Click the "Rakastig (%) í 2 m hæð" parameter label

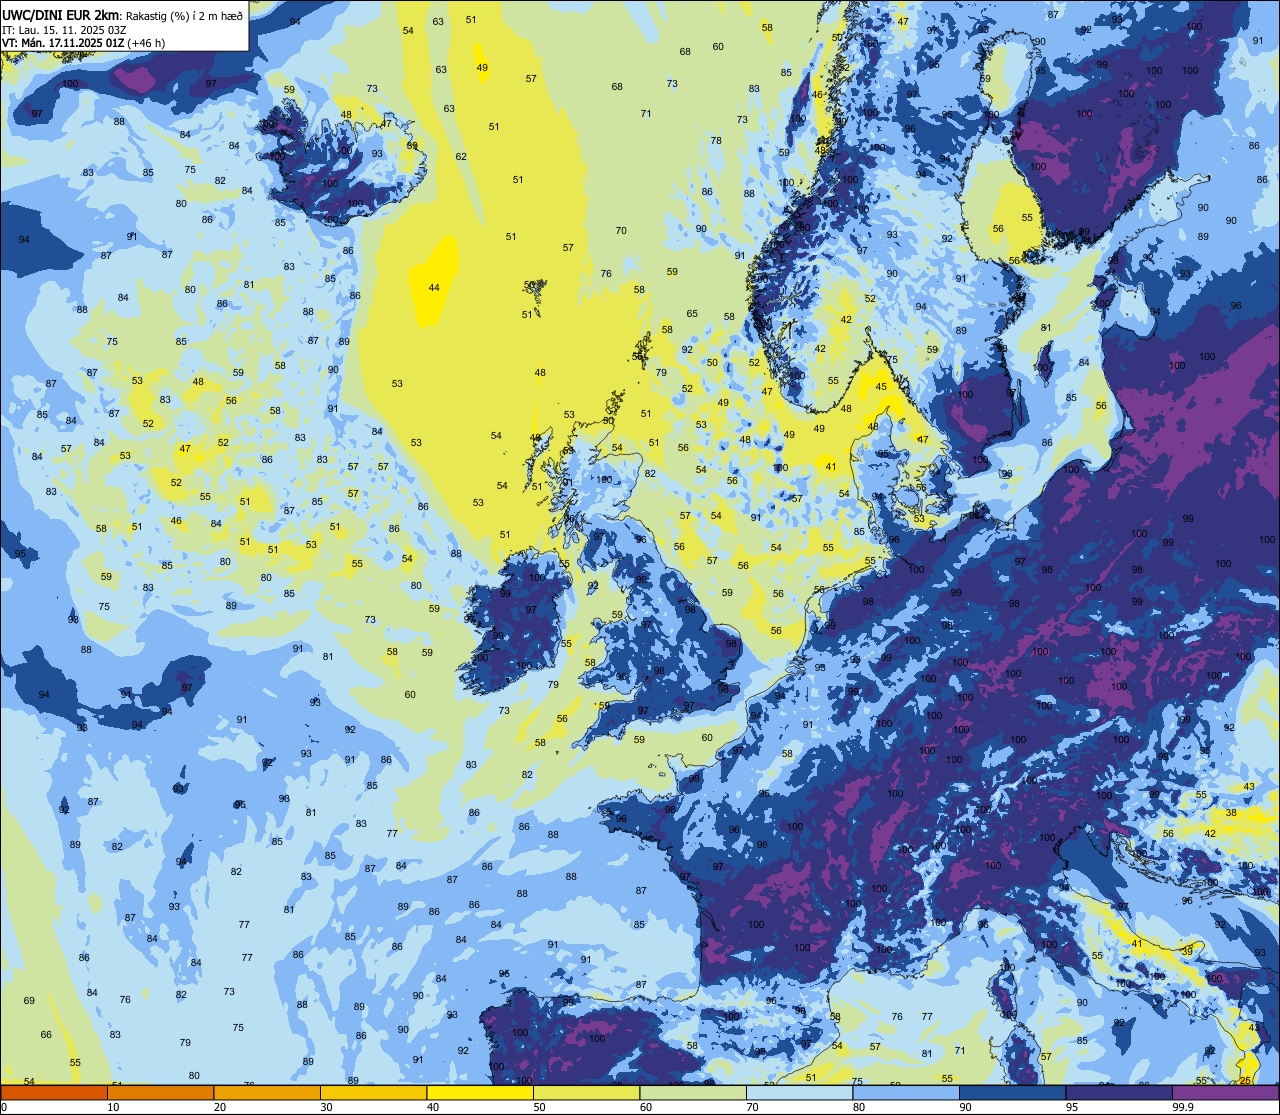[184, 15]
